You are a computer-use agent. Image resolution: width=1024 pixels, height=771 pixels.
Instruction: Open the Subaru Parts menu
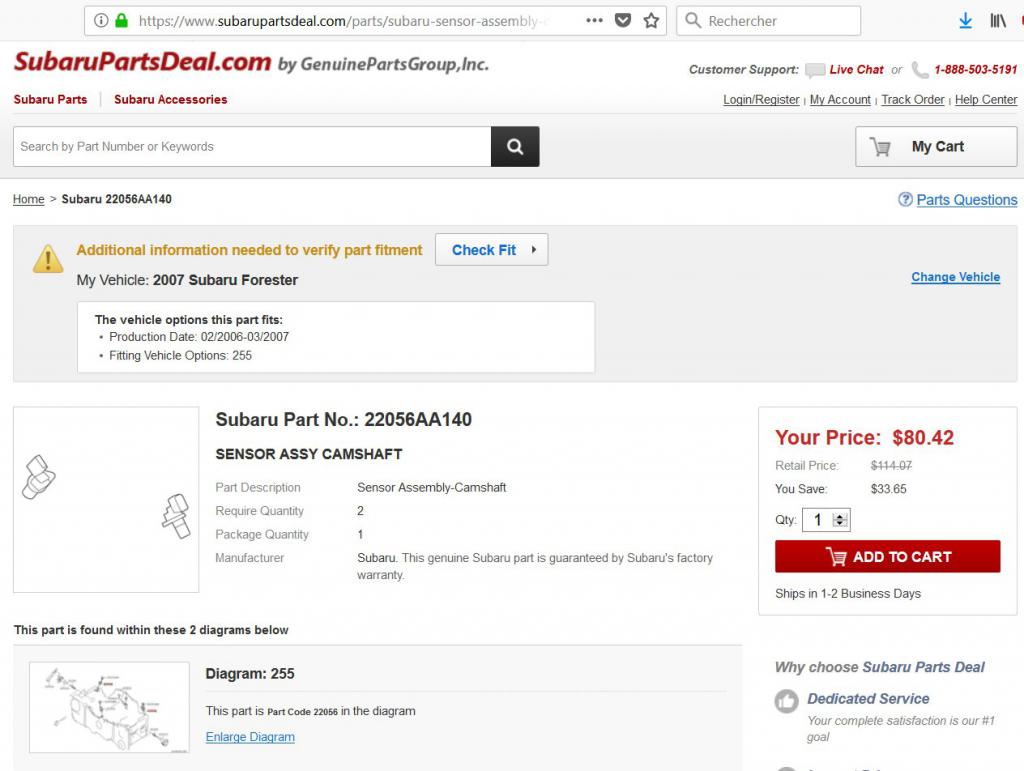point(50,99)
